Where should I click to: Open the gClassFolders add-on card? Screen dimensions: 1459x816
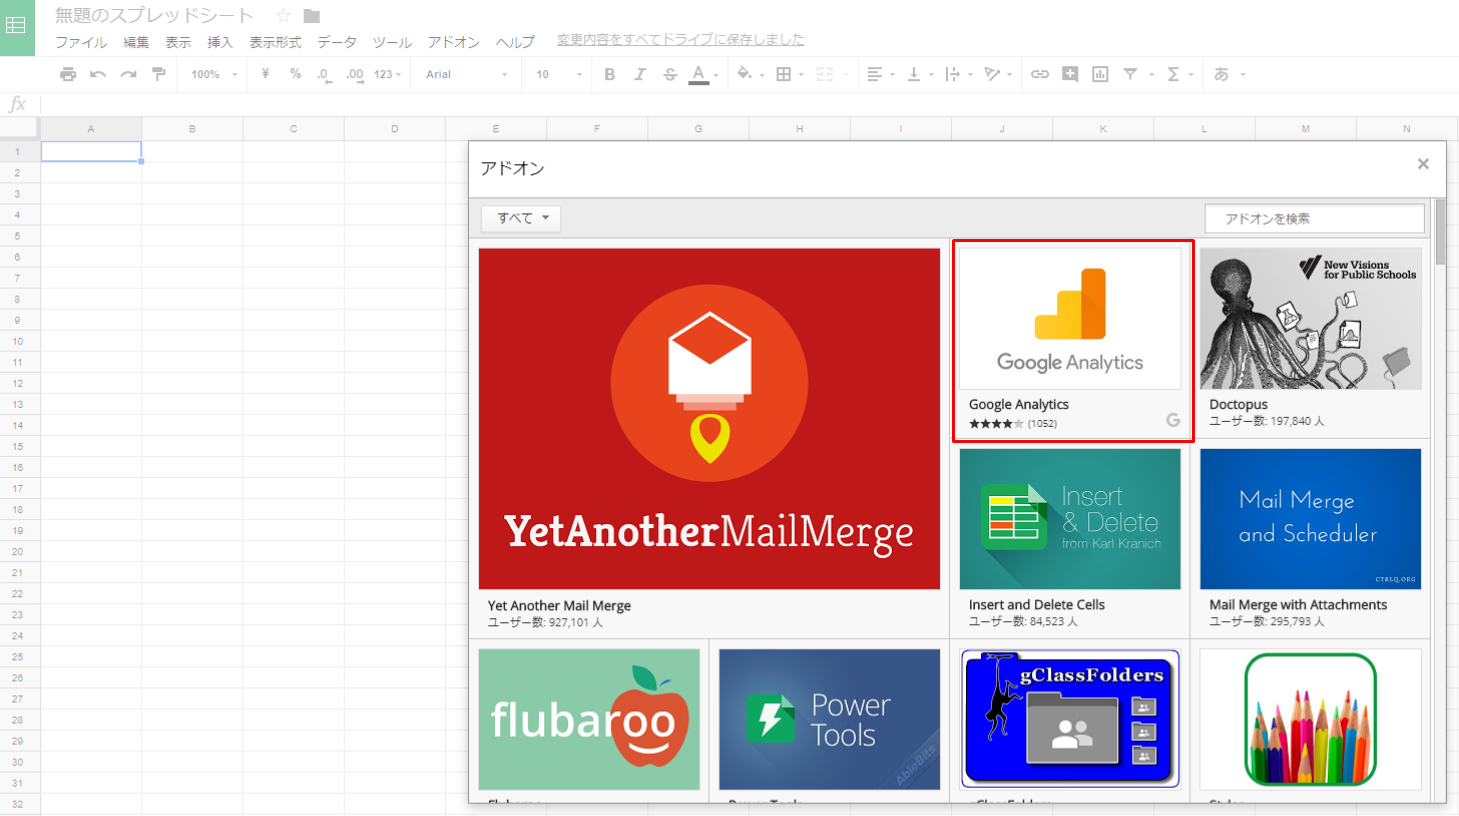pos(1070,722)
